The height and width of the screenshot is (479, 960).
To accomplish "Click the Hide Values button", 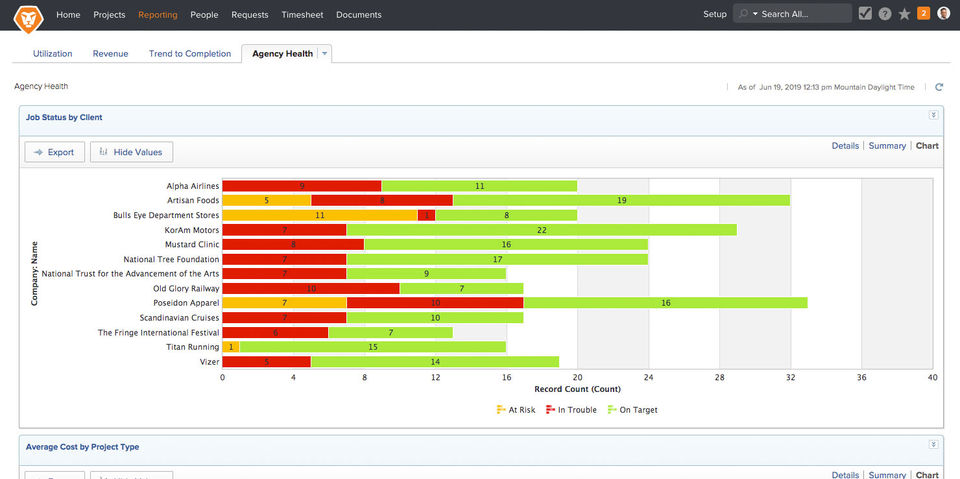I will (x=132, y=152).
